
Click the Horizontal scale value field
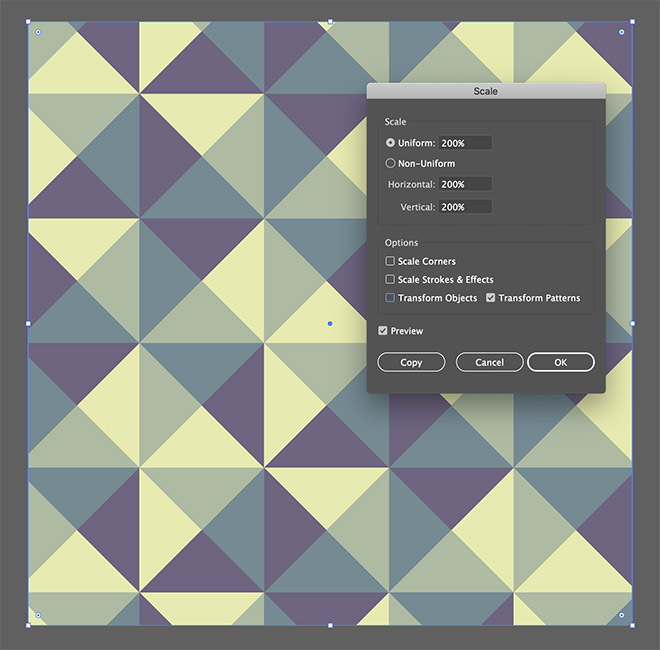pyautogui.click(x=465, y=184)
